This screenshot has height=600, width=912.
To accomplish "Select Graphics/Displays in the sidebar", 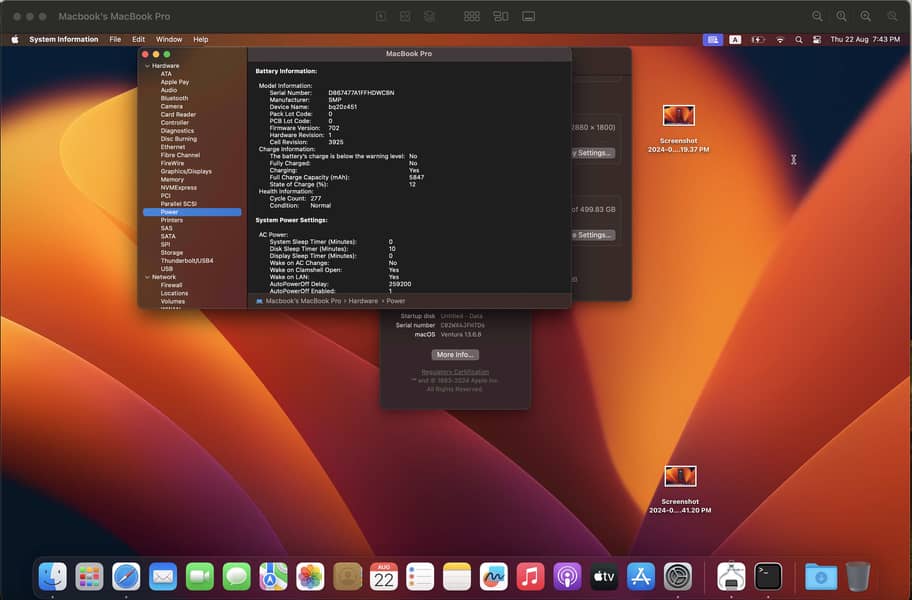I will [186, 171].
